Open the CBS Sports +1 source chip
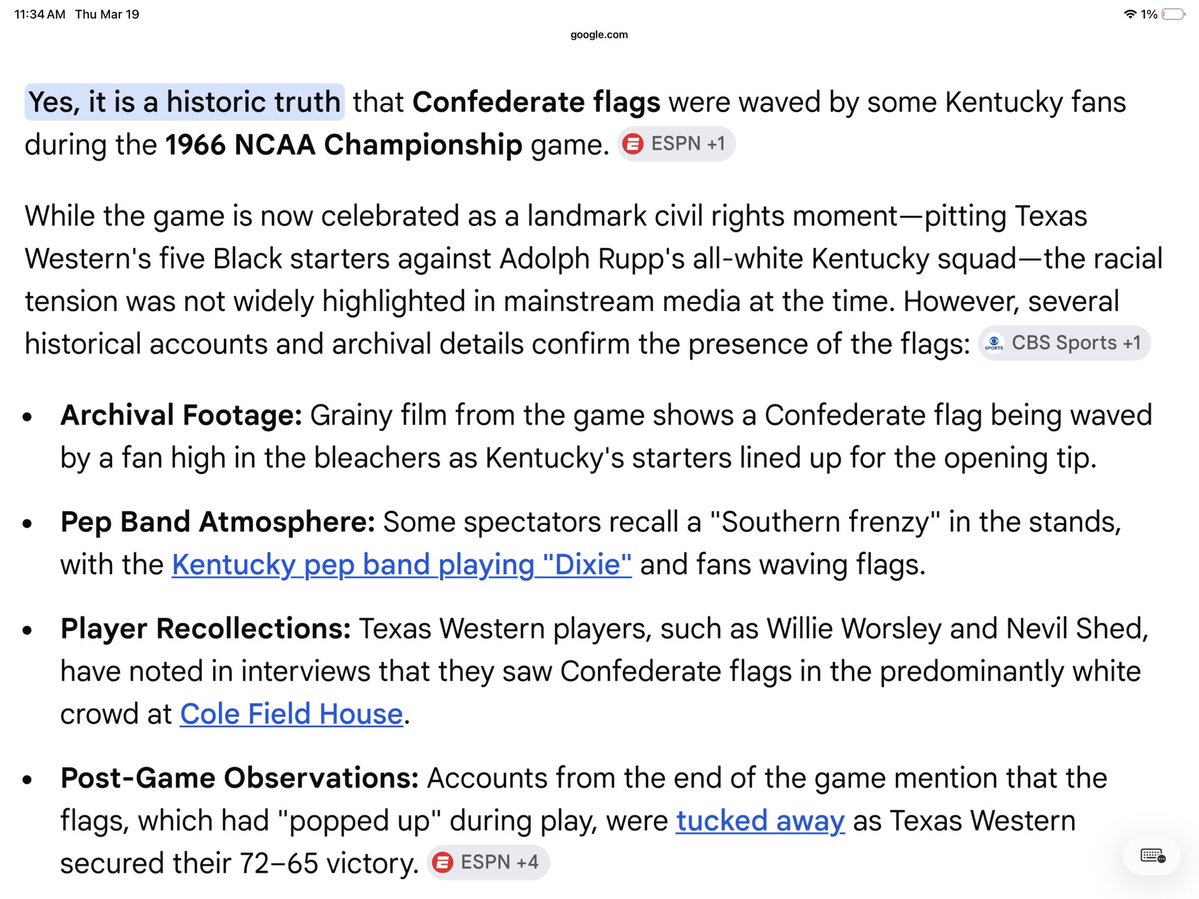 pyautogui.click(x=1064, y=342)
